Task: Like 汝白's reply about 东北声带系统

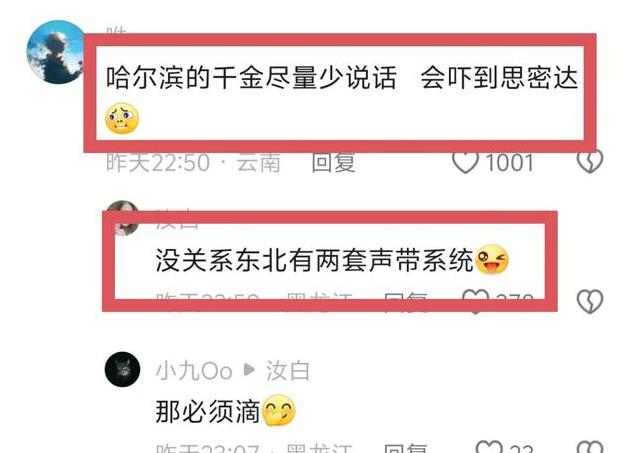Action: [475, 301]
